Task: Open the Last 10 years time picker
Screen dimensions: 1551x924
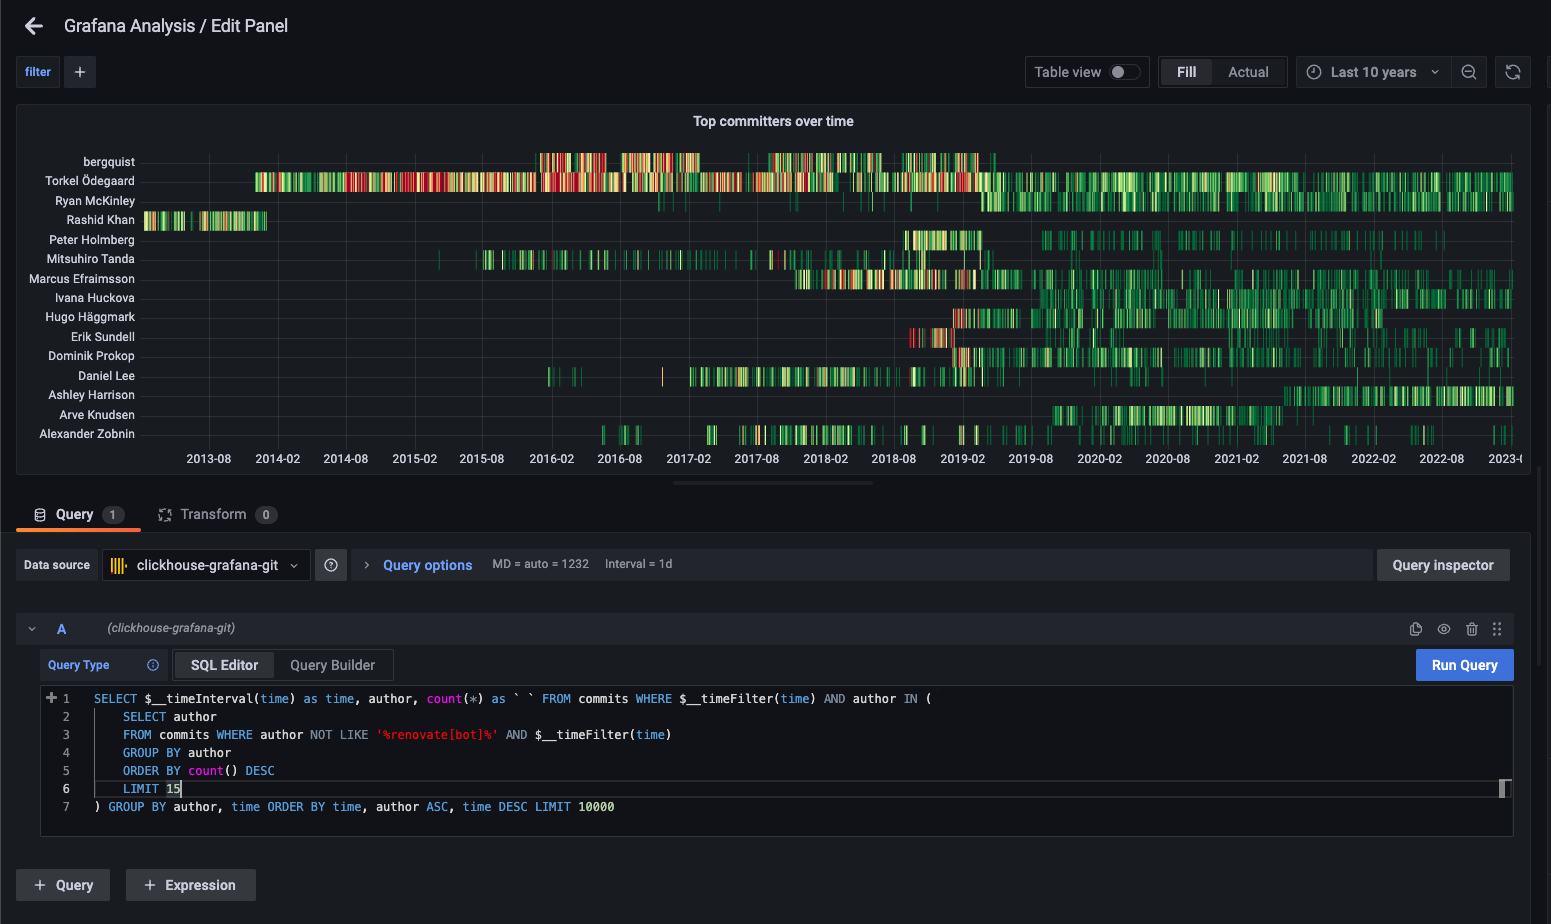Action: 1373,72
